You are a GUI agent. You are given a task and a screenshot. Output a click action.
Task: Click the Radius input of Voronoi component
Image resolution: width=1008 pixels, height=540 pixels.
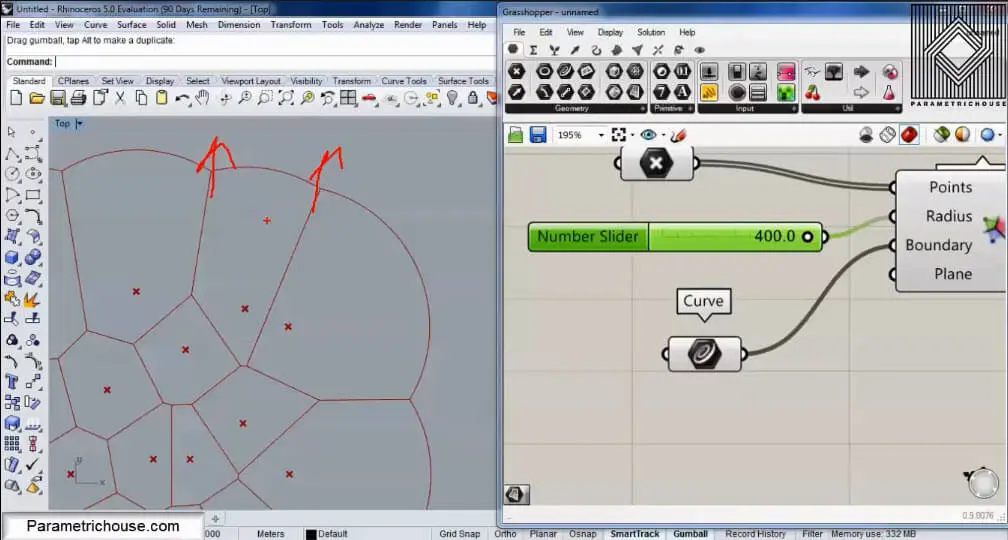[948, 216]
